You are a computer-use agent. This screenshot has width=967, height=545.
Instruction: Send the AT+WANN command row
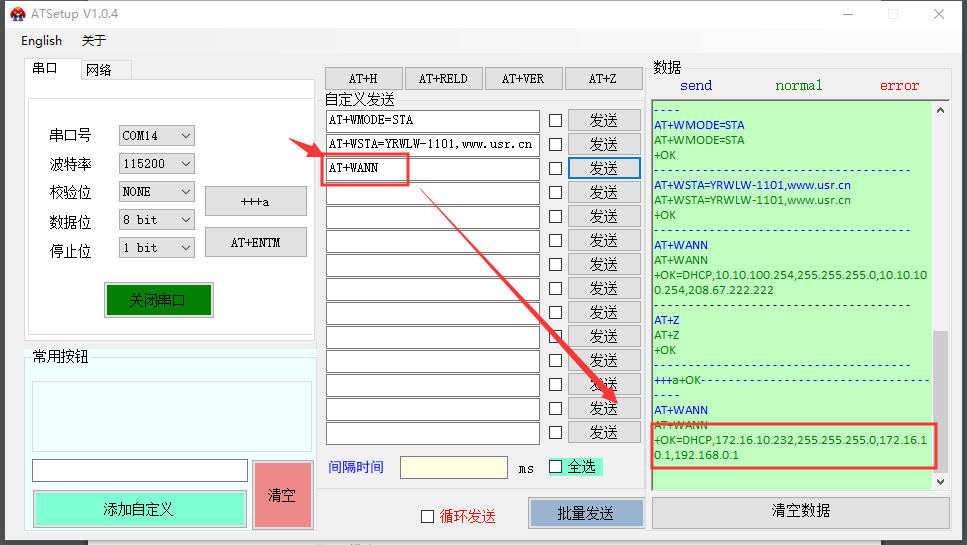click(x=603, y=168)
